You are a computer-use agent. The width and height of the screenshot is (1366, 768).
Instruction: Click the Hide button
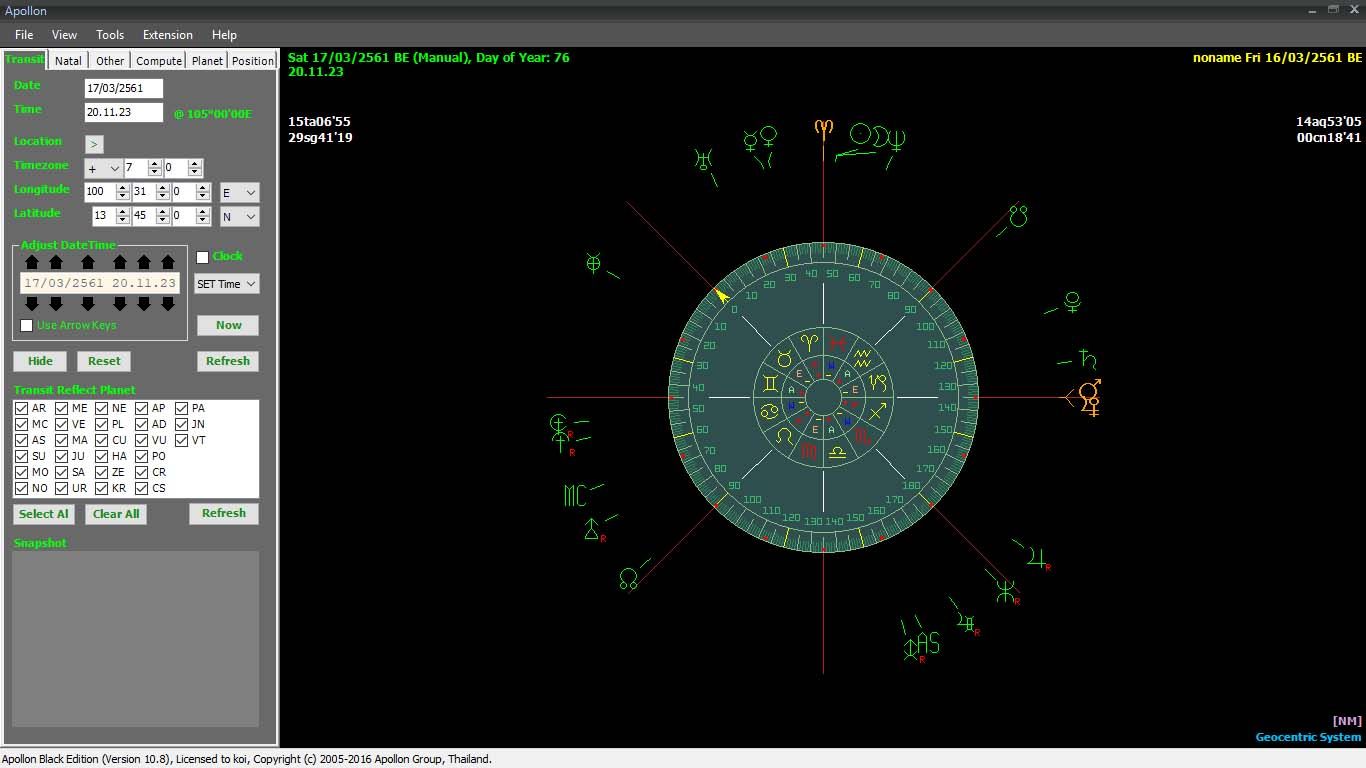(40, 361)
